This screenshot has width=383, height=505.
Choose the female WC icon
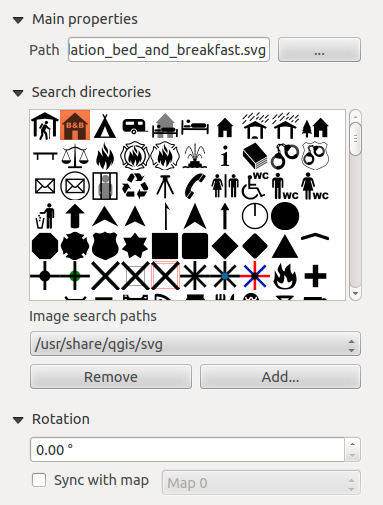(315, 186)
